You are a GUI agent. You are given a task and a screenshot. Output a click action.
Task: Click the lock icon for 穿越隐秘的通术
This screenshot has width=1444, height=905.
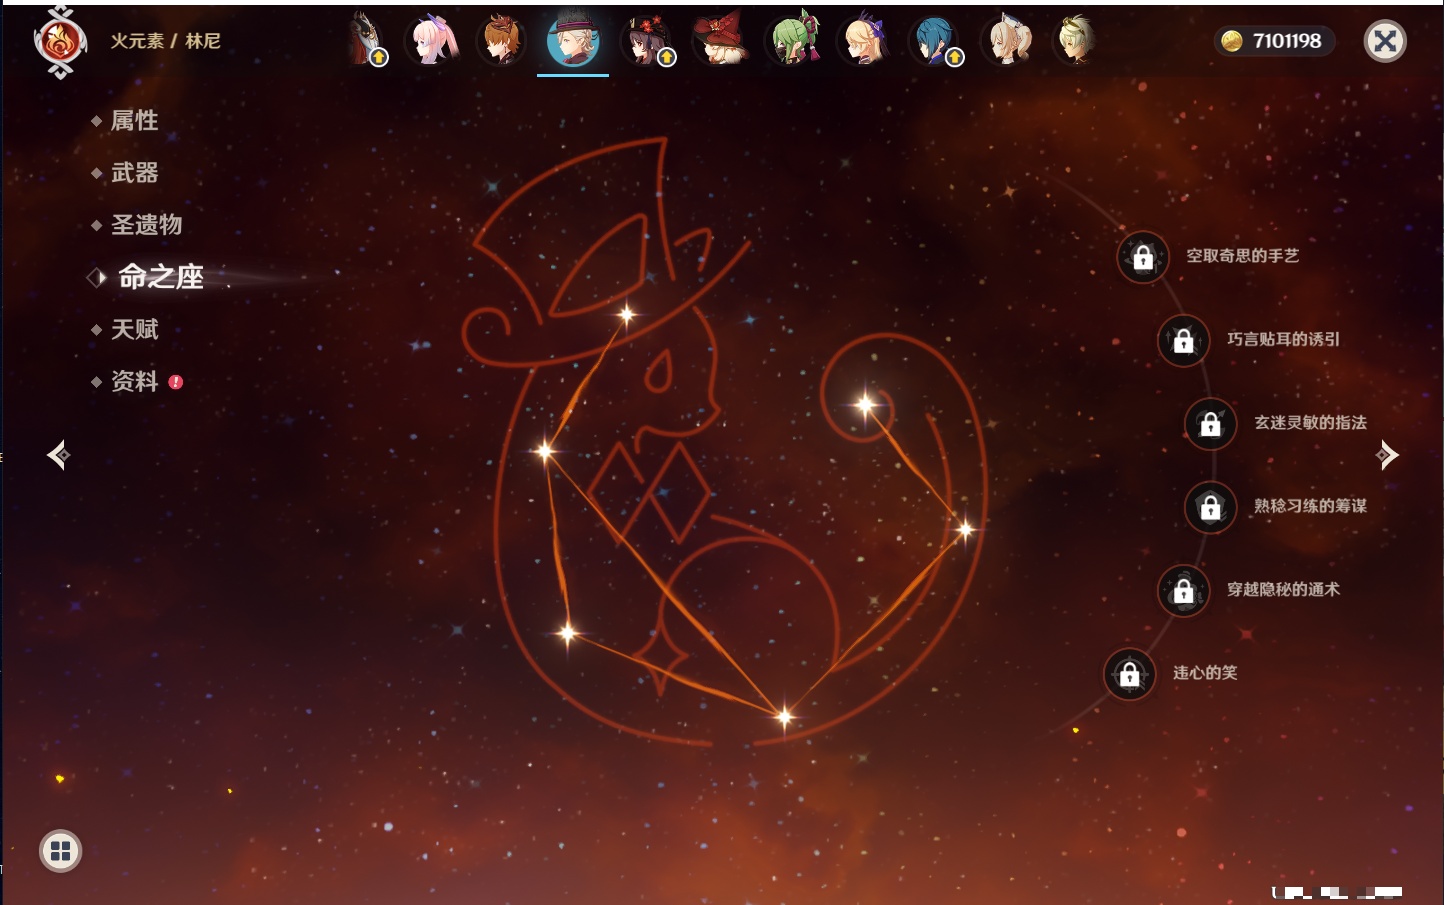tap(1183, 590)
